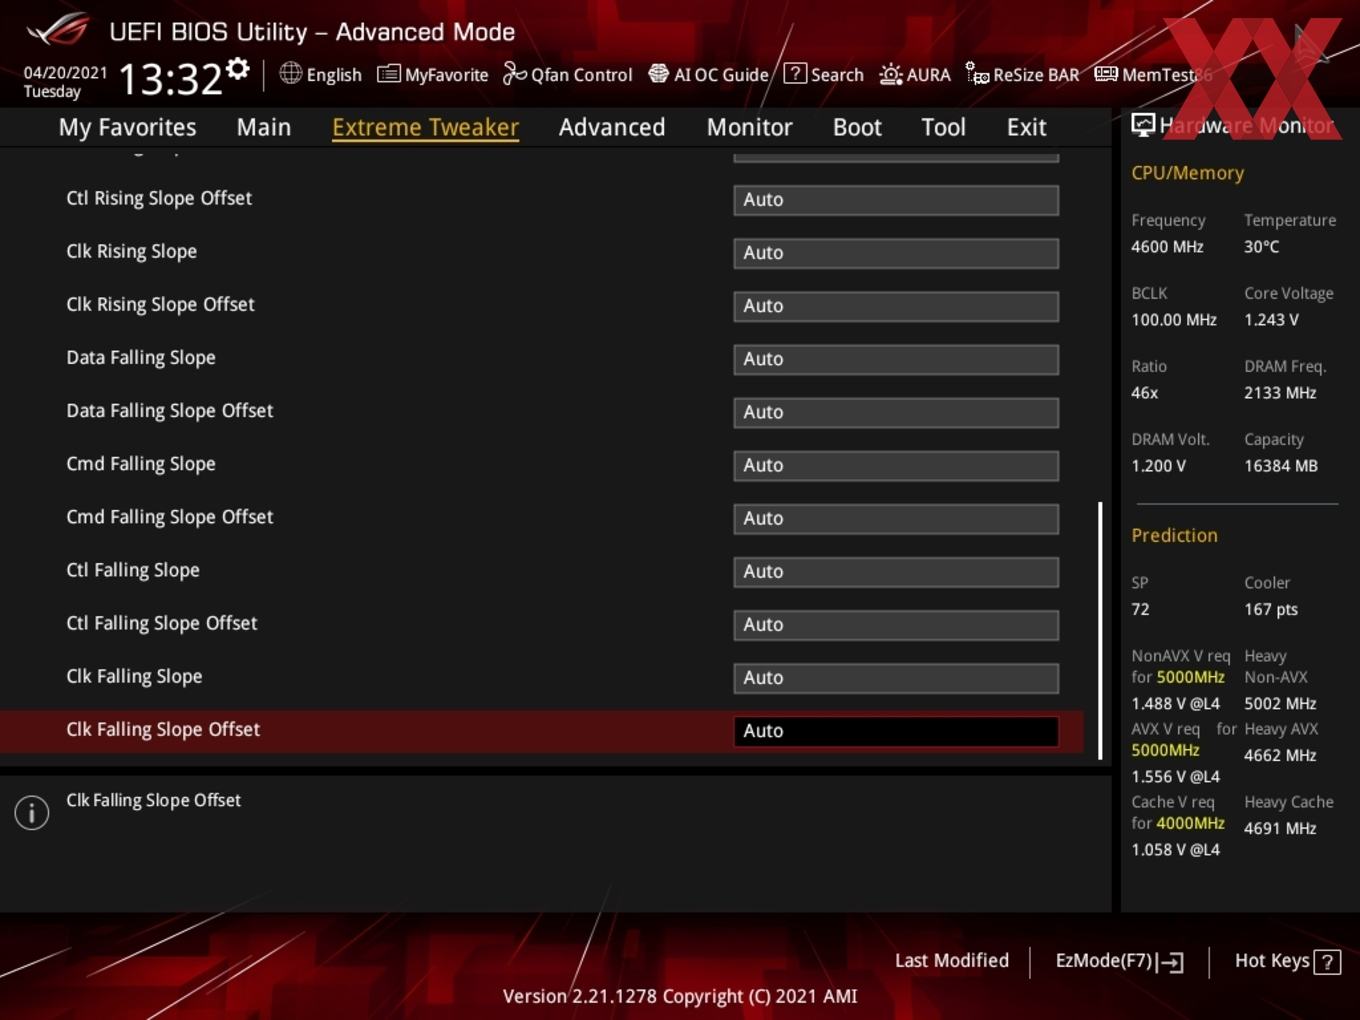This screenshot has width=1360, height=1020.
Task: Click the 13:32 clock time
Action: (x=170, y=78)
